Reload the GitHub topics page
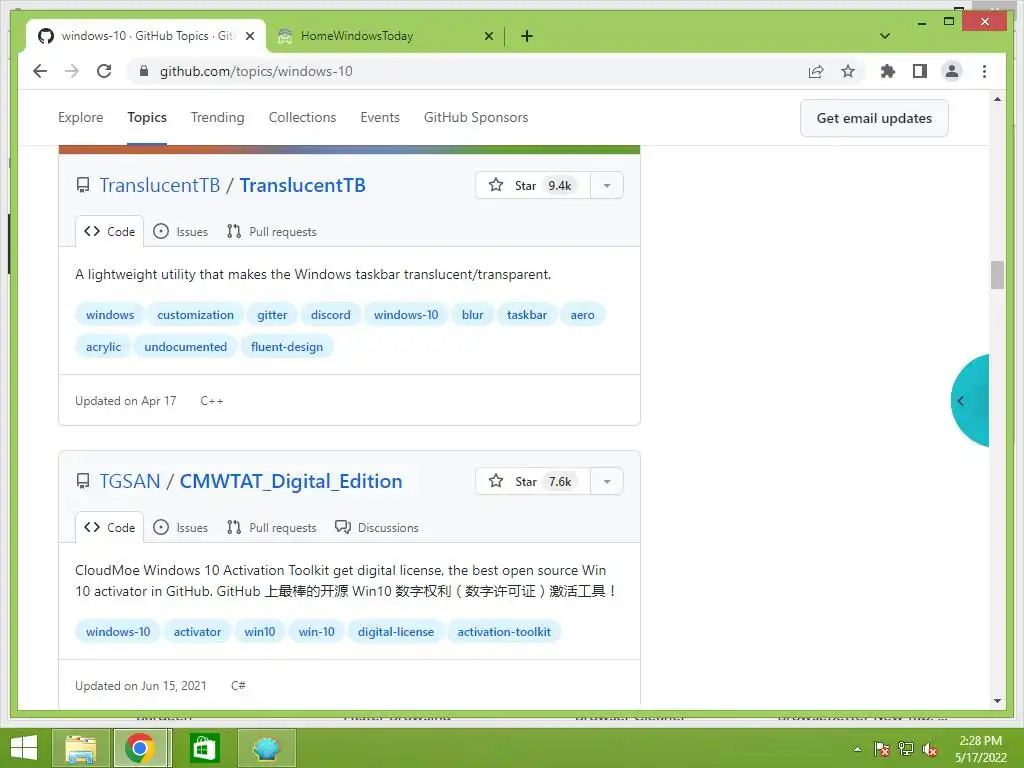This screenshot has height=768, width=1024. (x=104, y=71)
